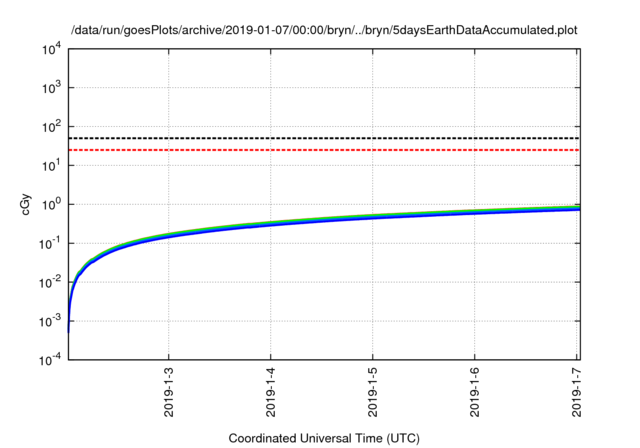The width and height of the screenshot is (640, 448).
Task: Click the 2019-1-3 date label
Action: tap(169, 392)
